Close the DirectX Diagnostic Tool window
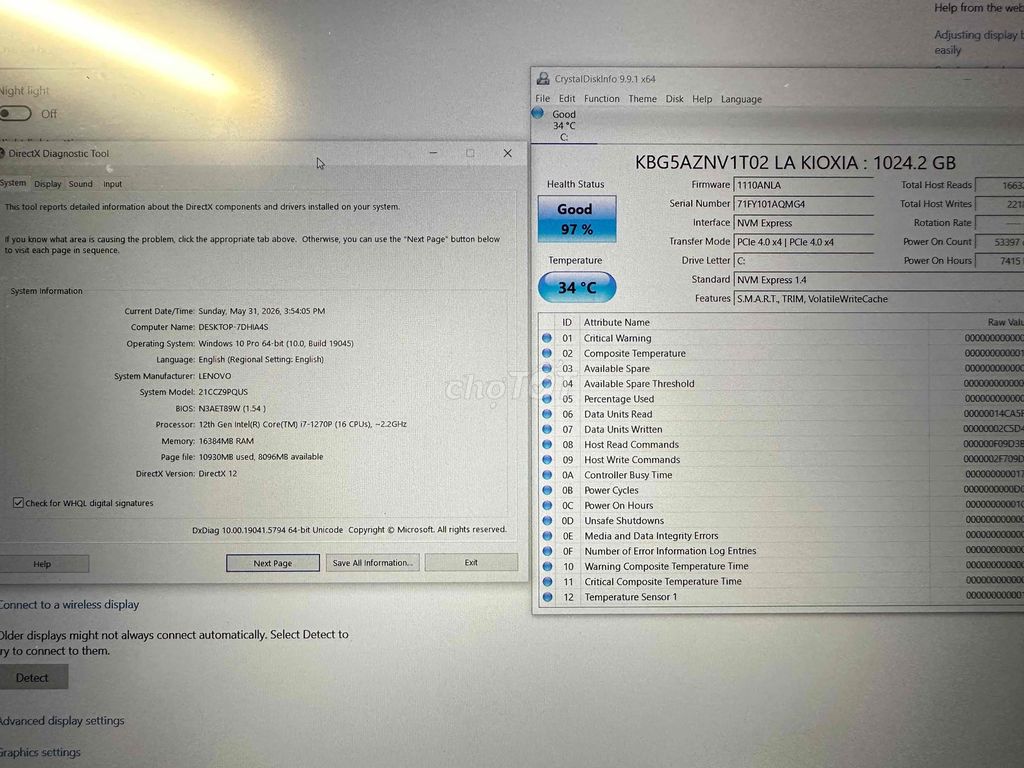This screenshot has height=768, width=1024. (507, 153)
